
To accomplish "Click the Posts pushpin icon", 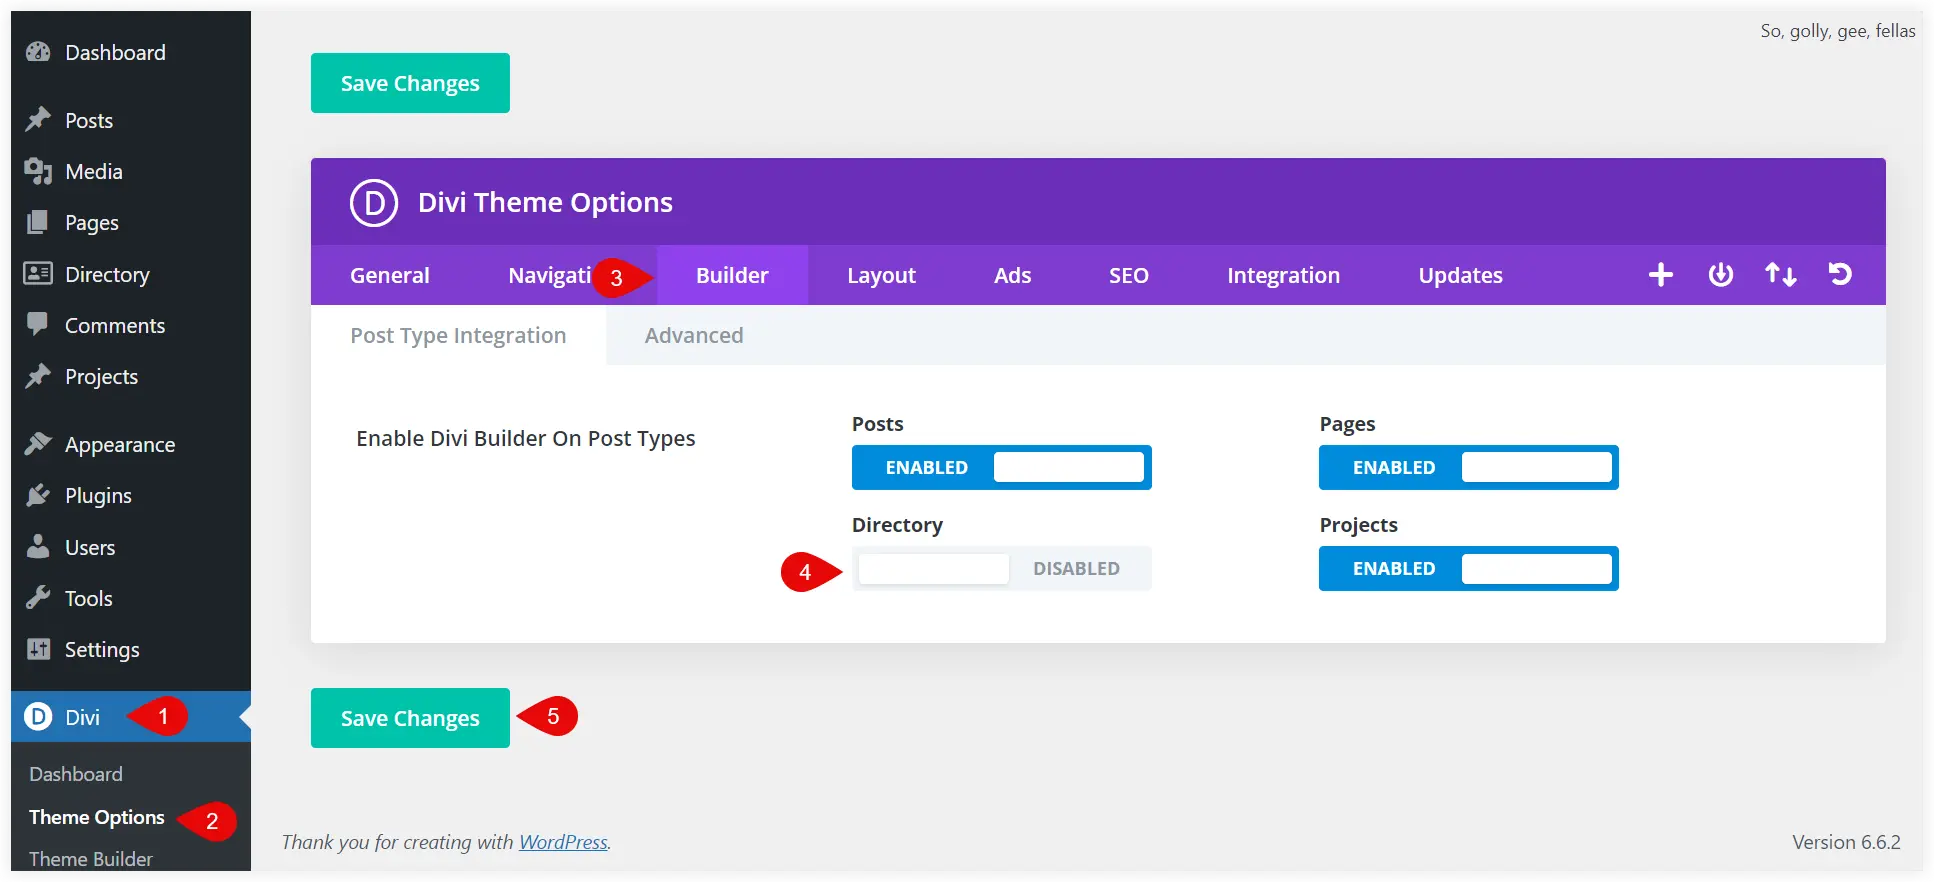I will [38, 120].
